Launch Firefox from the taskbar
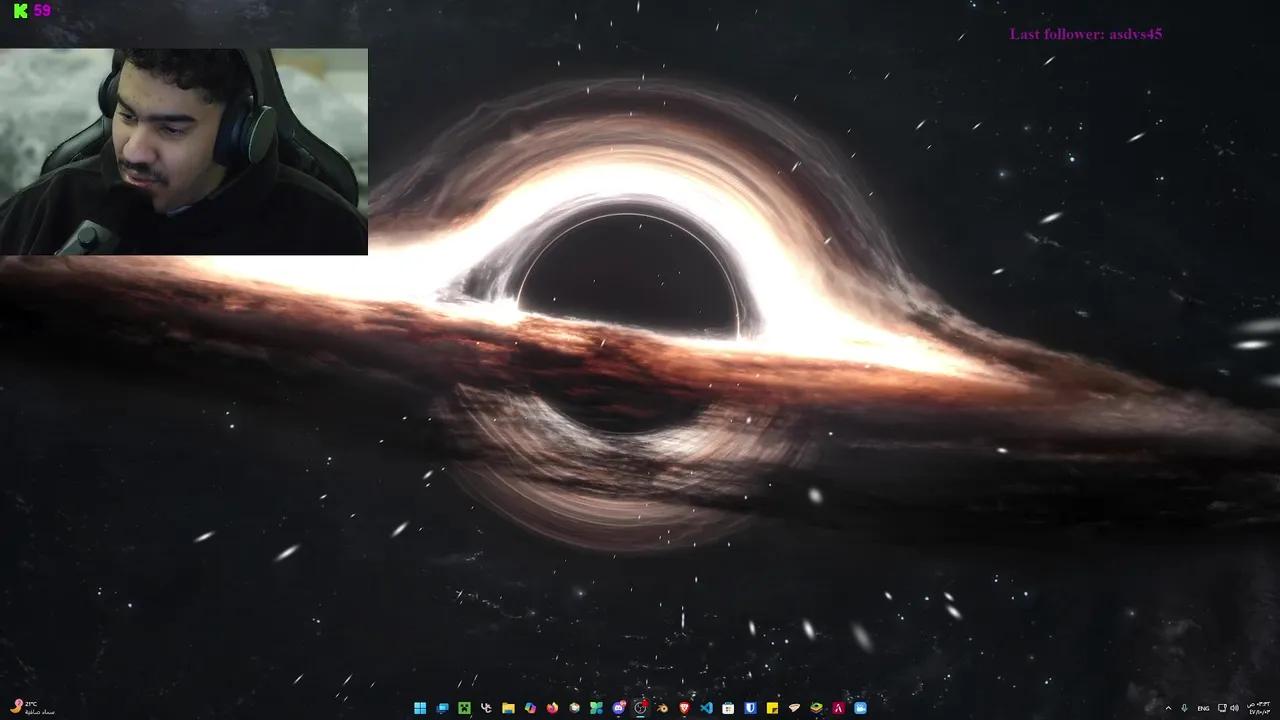This screenshot has height=720, width=1280. [x=552, y=708]
